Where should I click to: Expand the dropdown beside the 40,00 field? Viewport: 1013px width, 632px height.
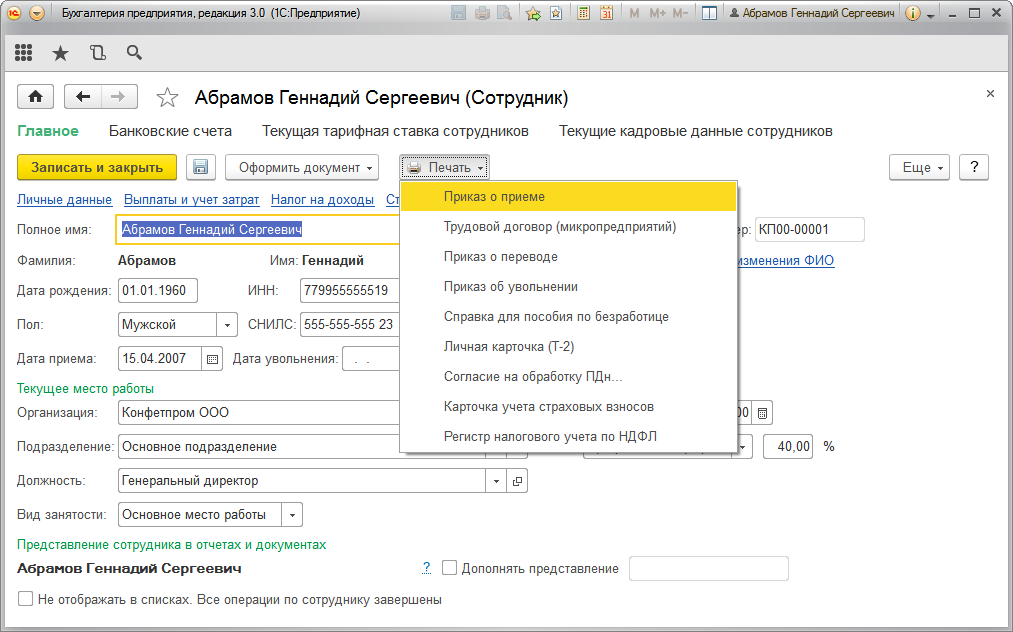coord(742,447)
